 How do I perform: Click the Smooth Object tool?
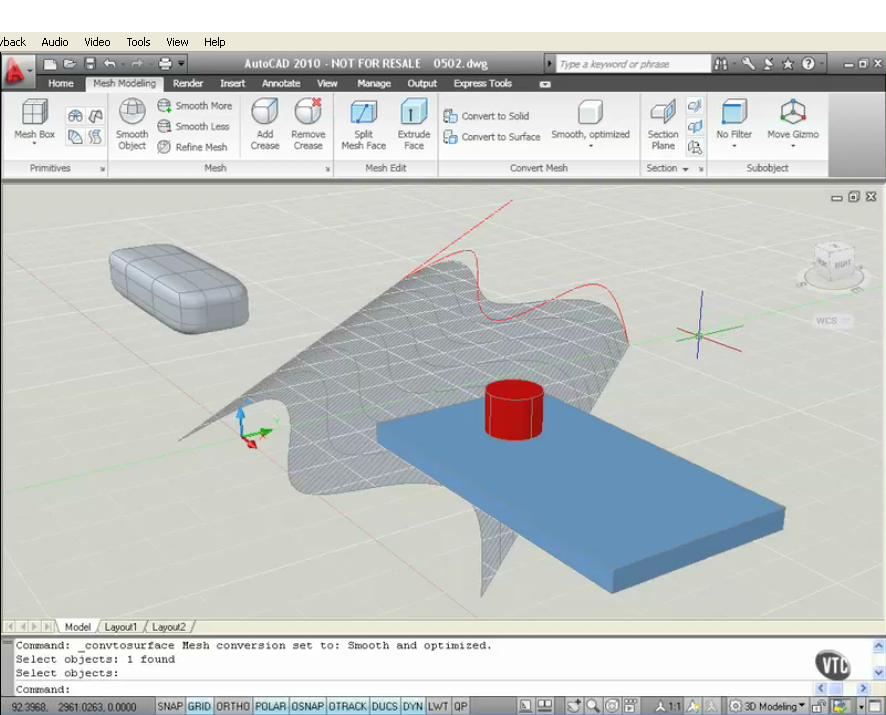[132, 124]
